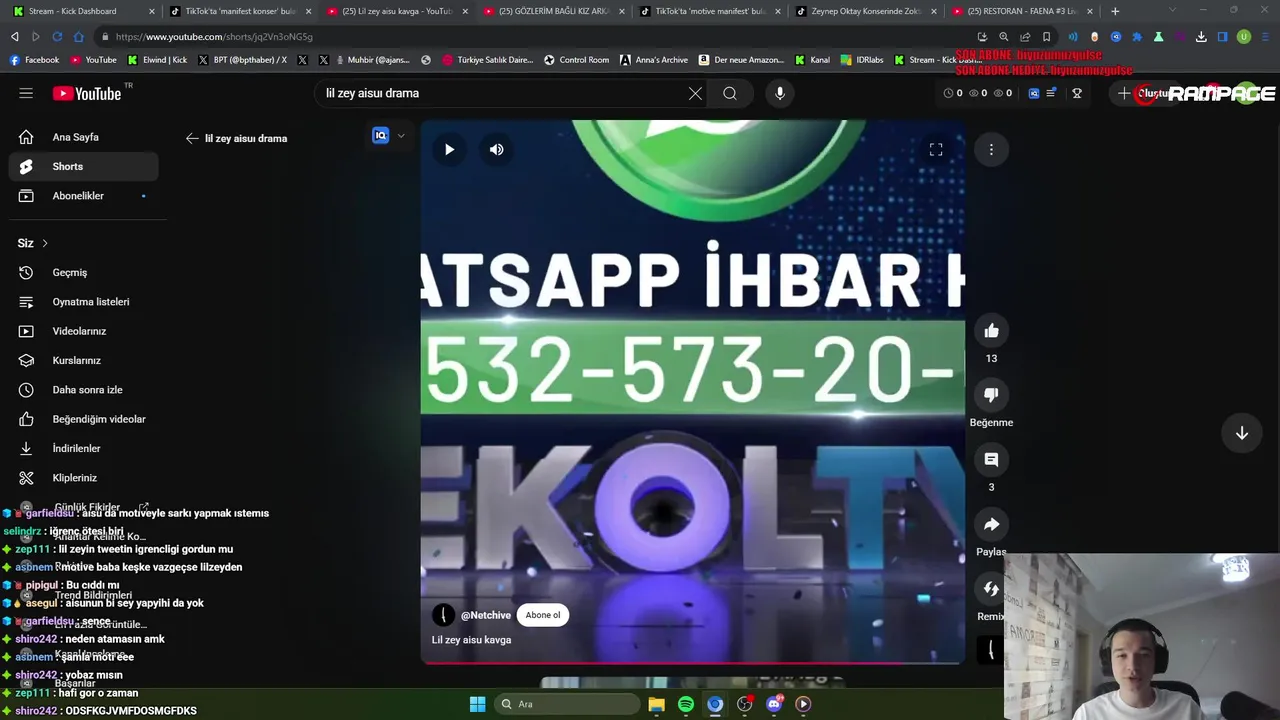Image resolution: width=1280 pixels, height=720 pixels.
Task: Open the three-dot more options menu
Action: coord(991,149)
